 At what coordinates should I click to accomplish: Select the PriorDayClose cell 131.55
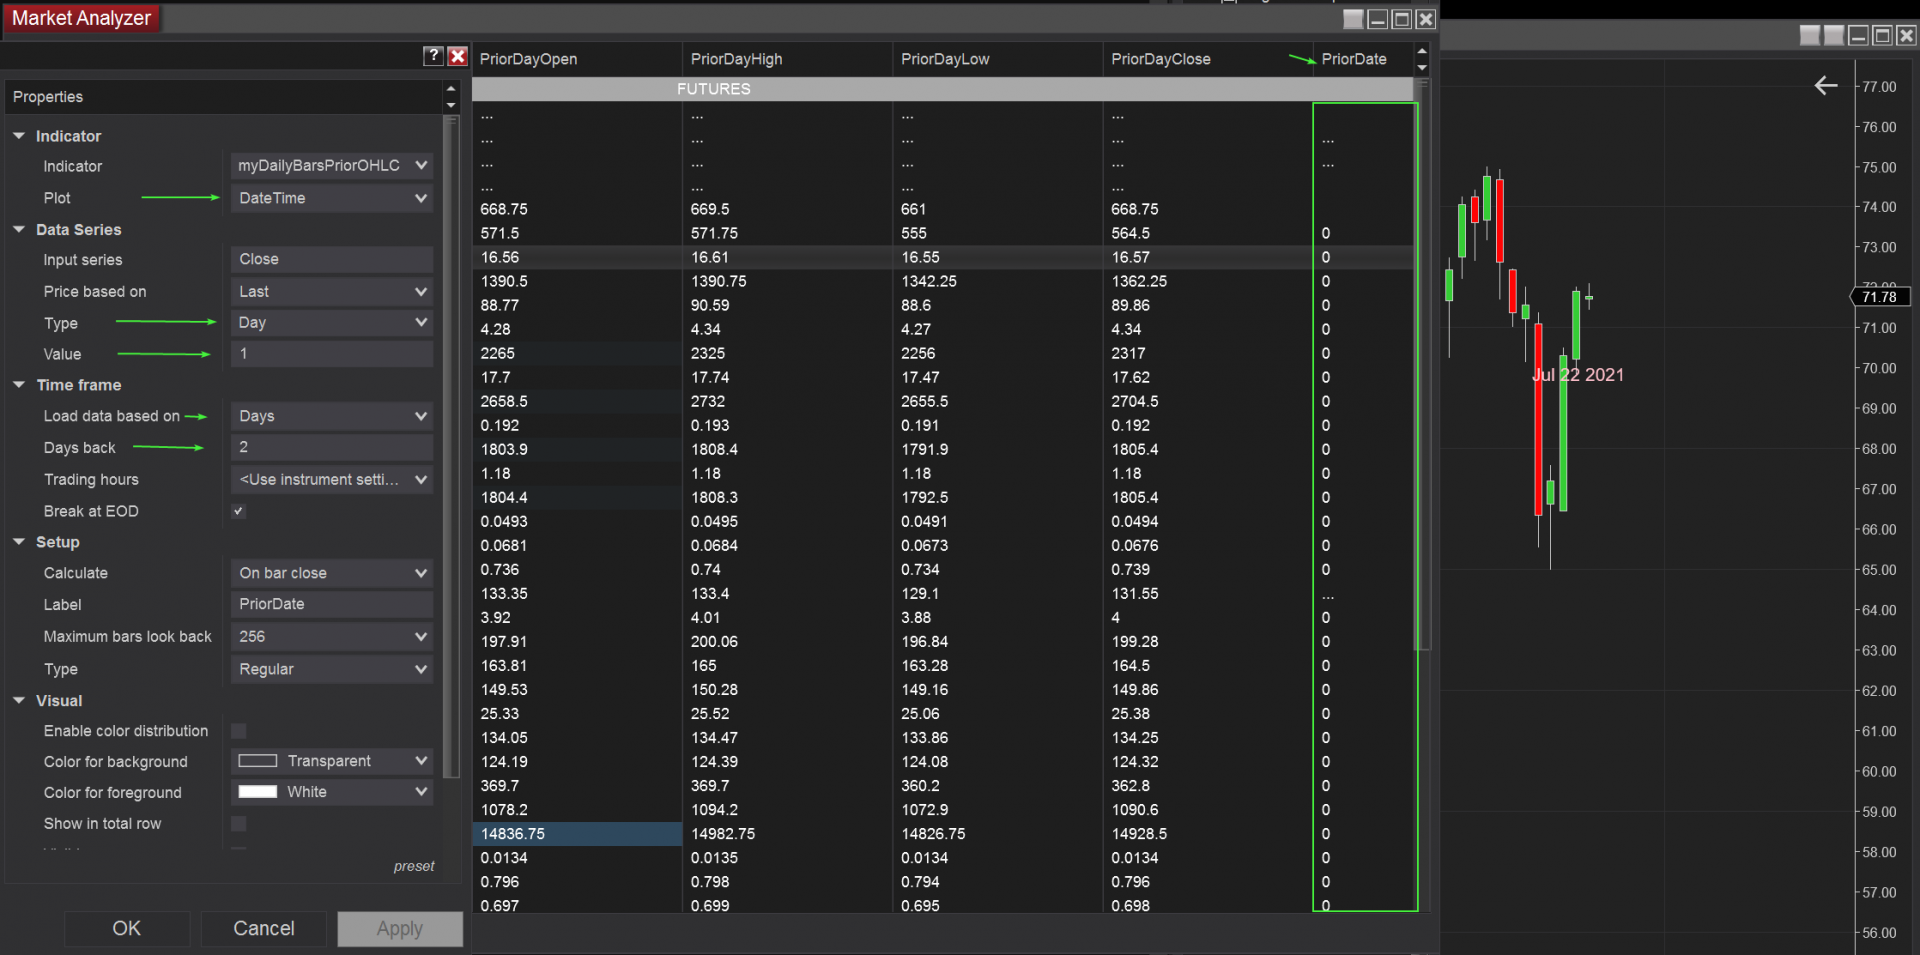(1208, 594)
